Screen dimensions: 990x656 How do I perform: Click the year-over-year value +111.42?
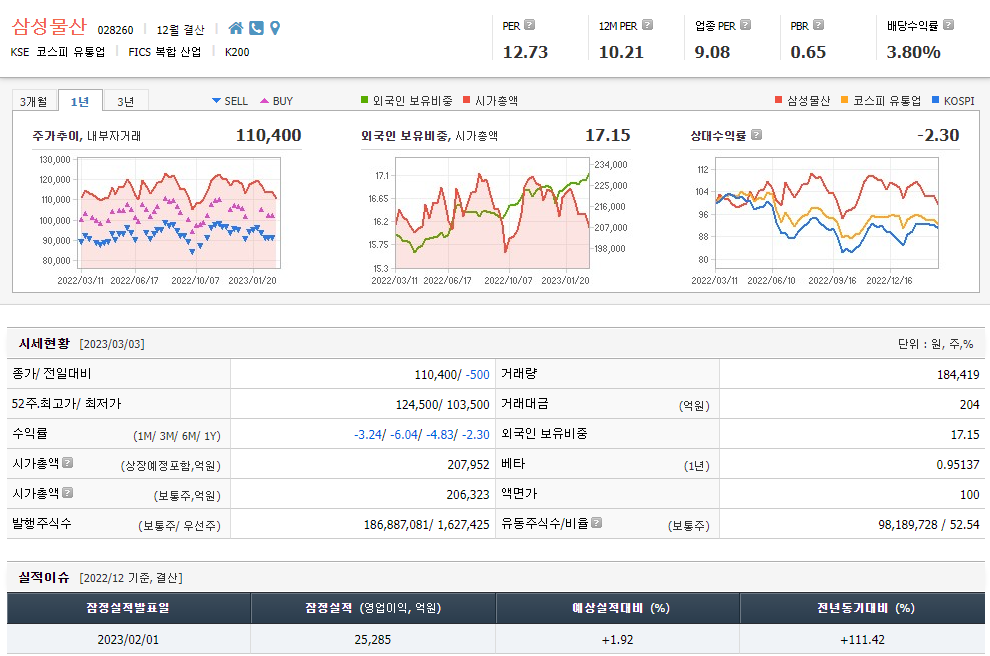(x=862, y=640)
